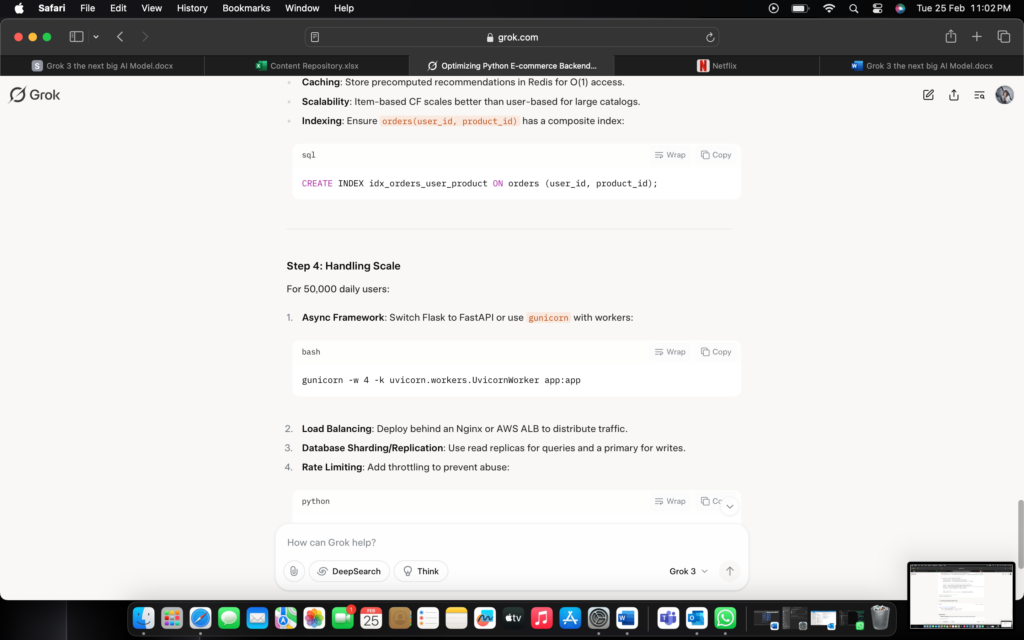
Task: Open chat history search icon
Action: point(979,95)
